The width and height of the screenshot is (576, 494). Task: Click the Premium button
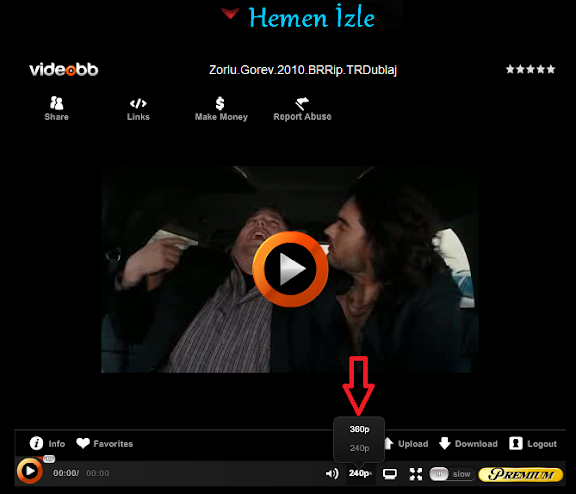(x=521, y=474)
